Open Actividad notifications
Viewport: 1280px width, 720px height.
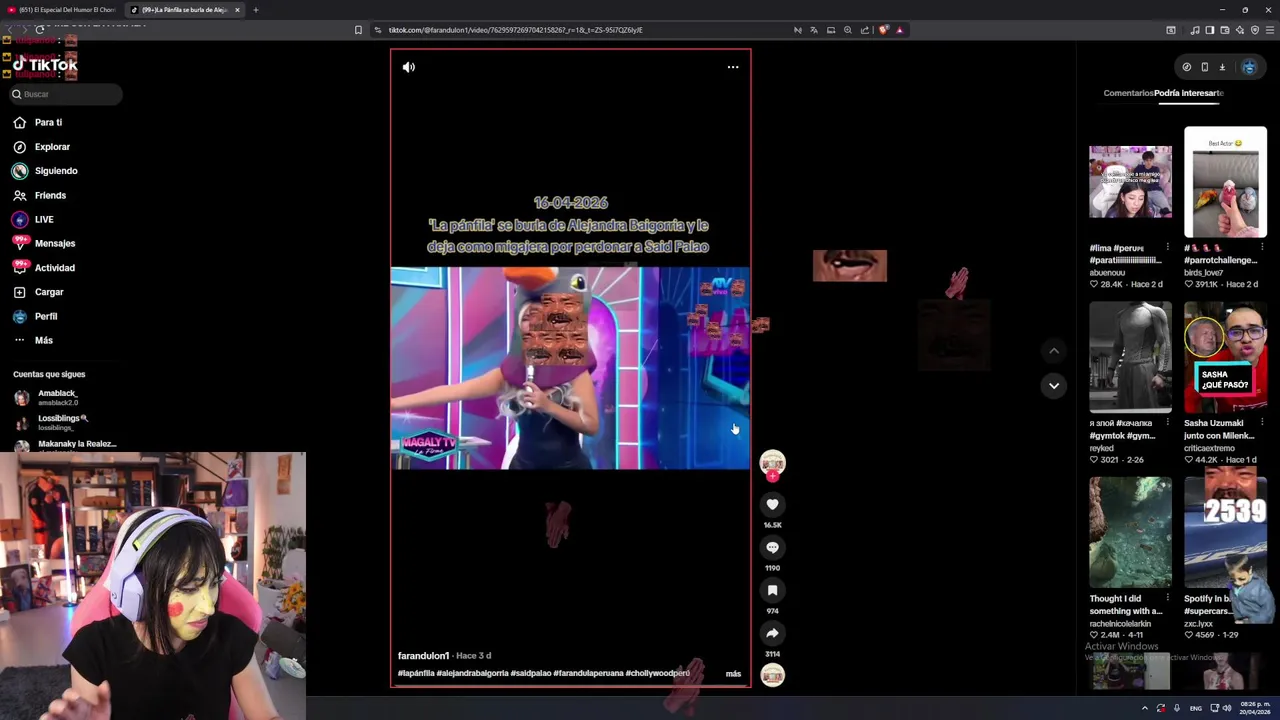pos(55,268)
